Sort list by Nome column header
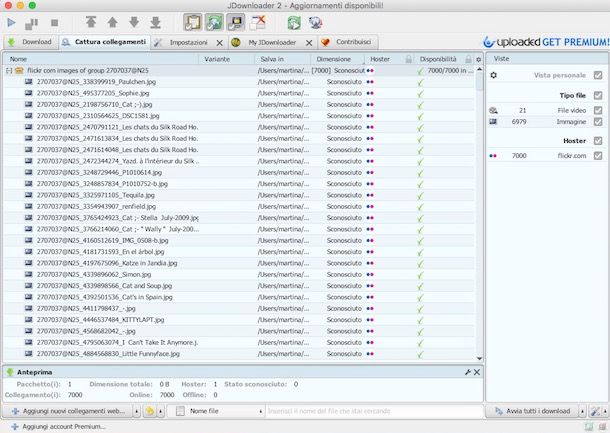This screenshot has height=433, width=610. [x=101, y=59]
